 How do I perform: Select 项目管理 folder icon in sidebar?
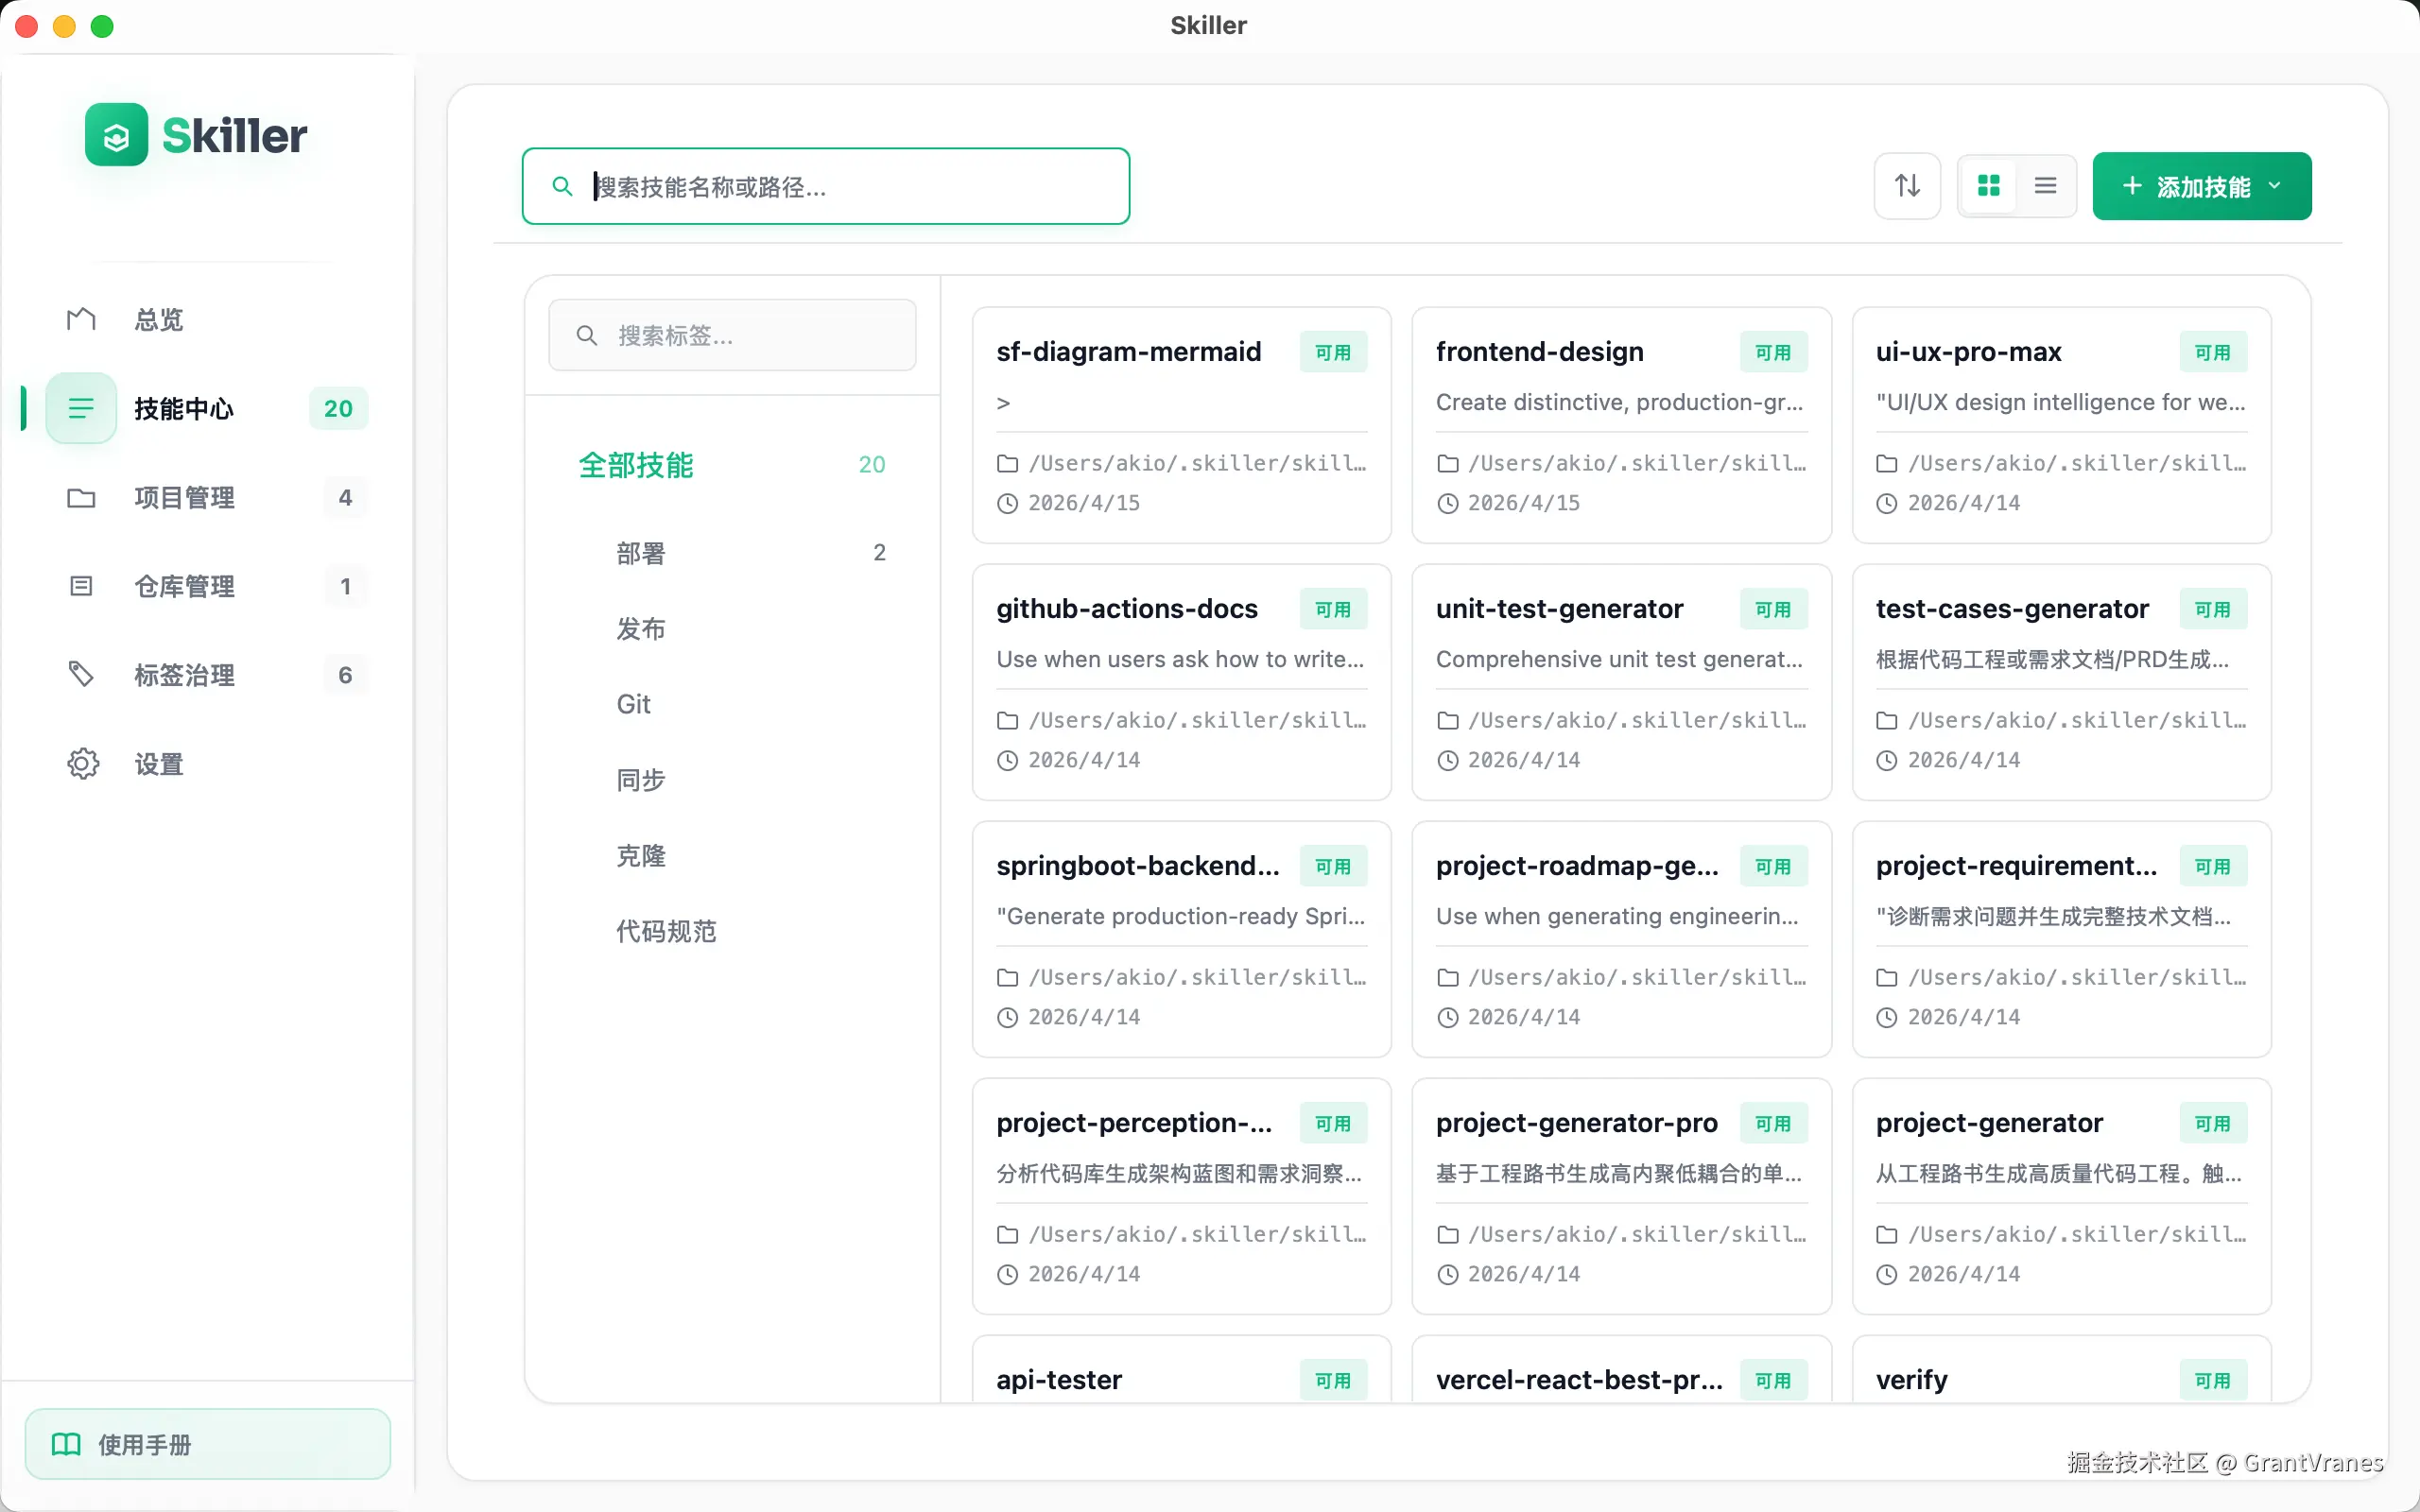click(81, 498)
